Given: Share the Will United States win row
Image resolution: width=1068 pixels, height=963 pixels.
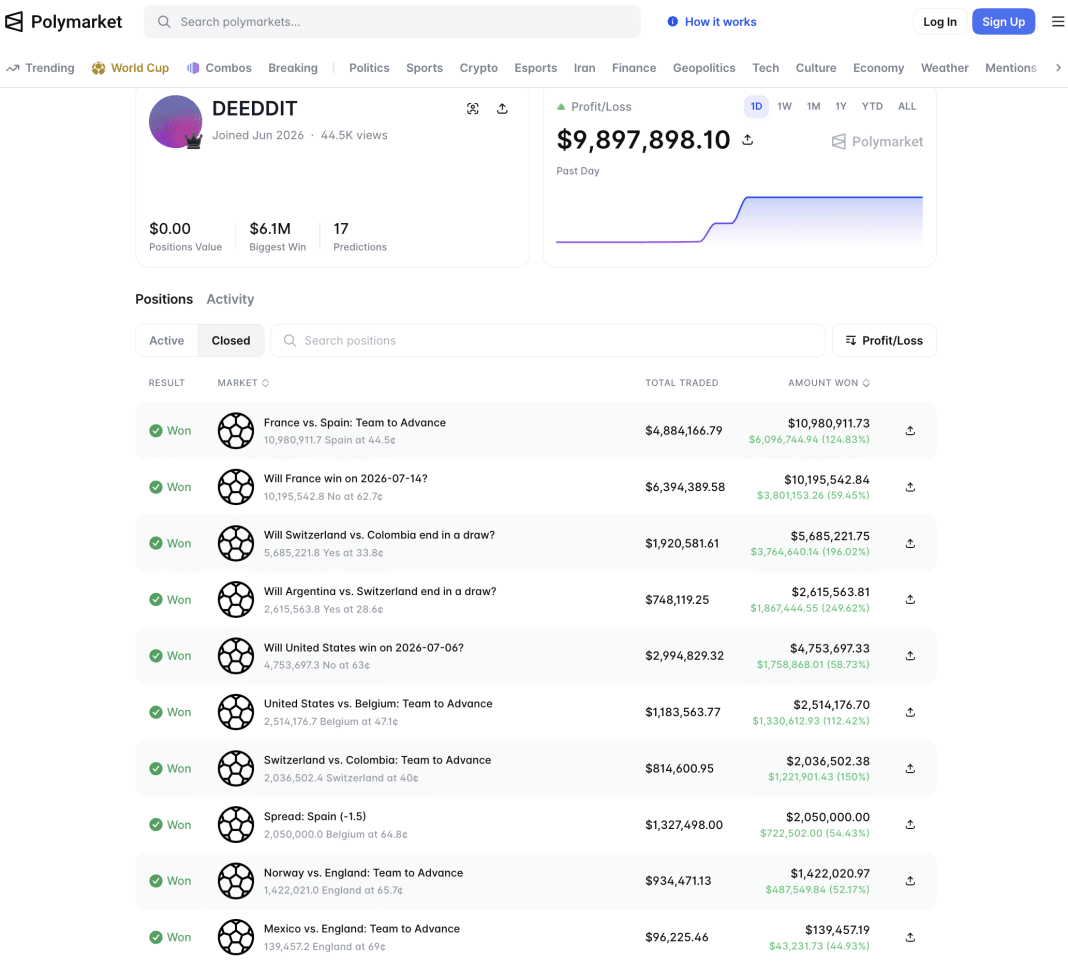Looking at the screenshot, I should tap(910, 656).
